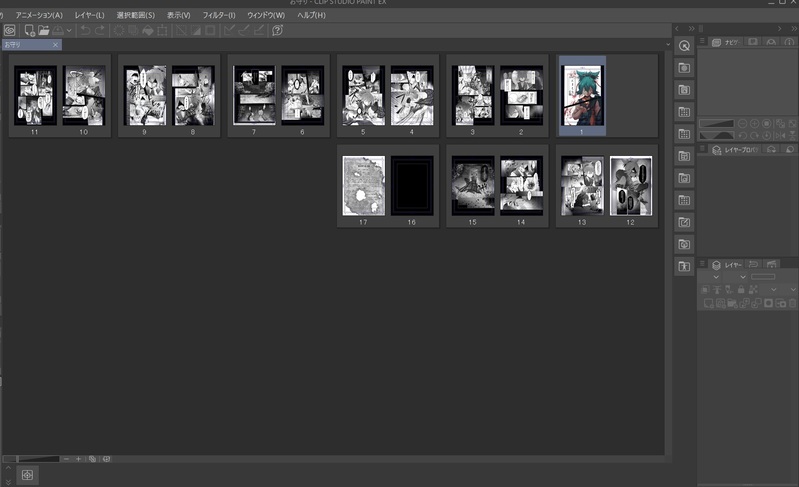The width and height of the screenshot is (799, 487).
Task: Open the レイヤー(L) menu
Action: [x=90, y=15]
